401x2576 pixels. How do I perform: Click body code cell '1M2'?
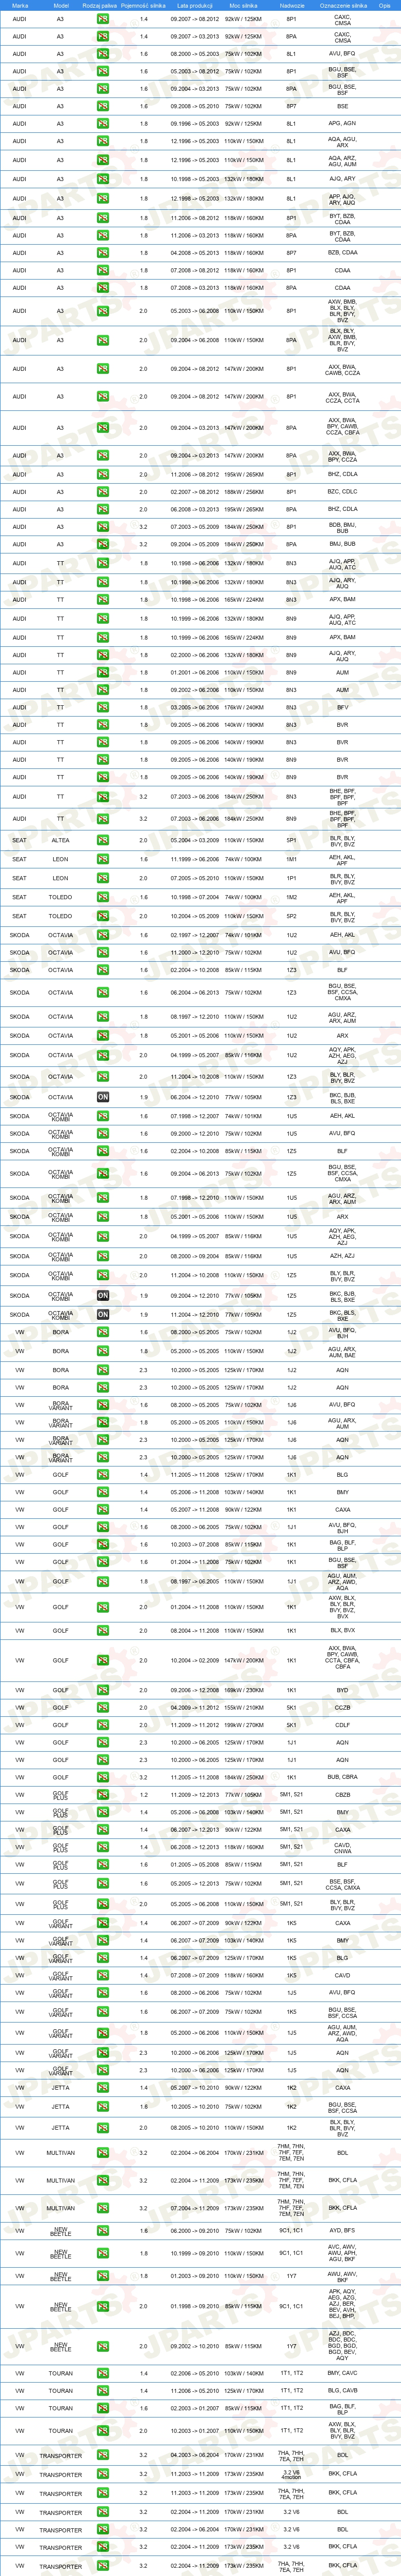(292, 897)
